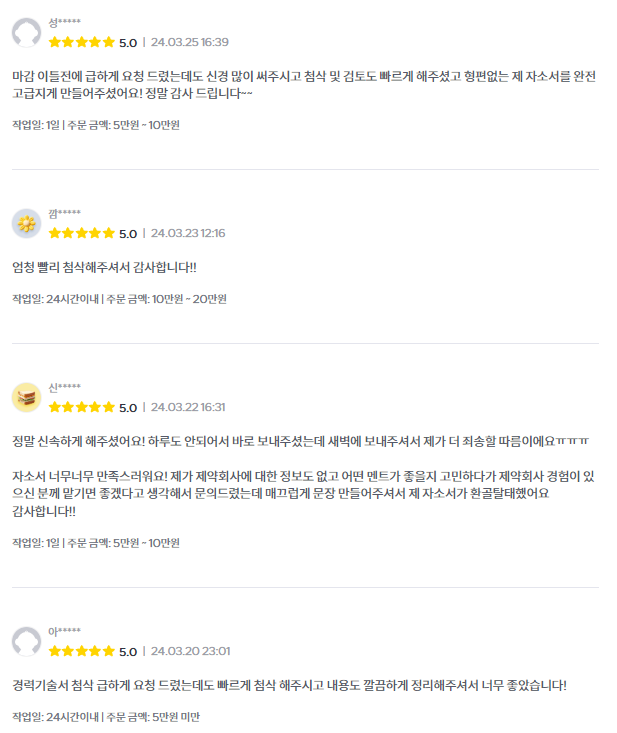This screenshot has height=733, width=617.
Task: Click star rating on 24.03.25 review
Action: coord(82,42)
